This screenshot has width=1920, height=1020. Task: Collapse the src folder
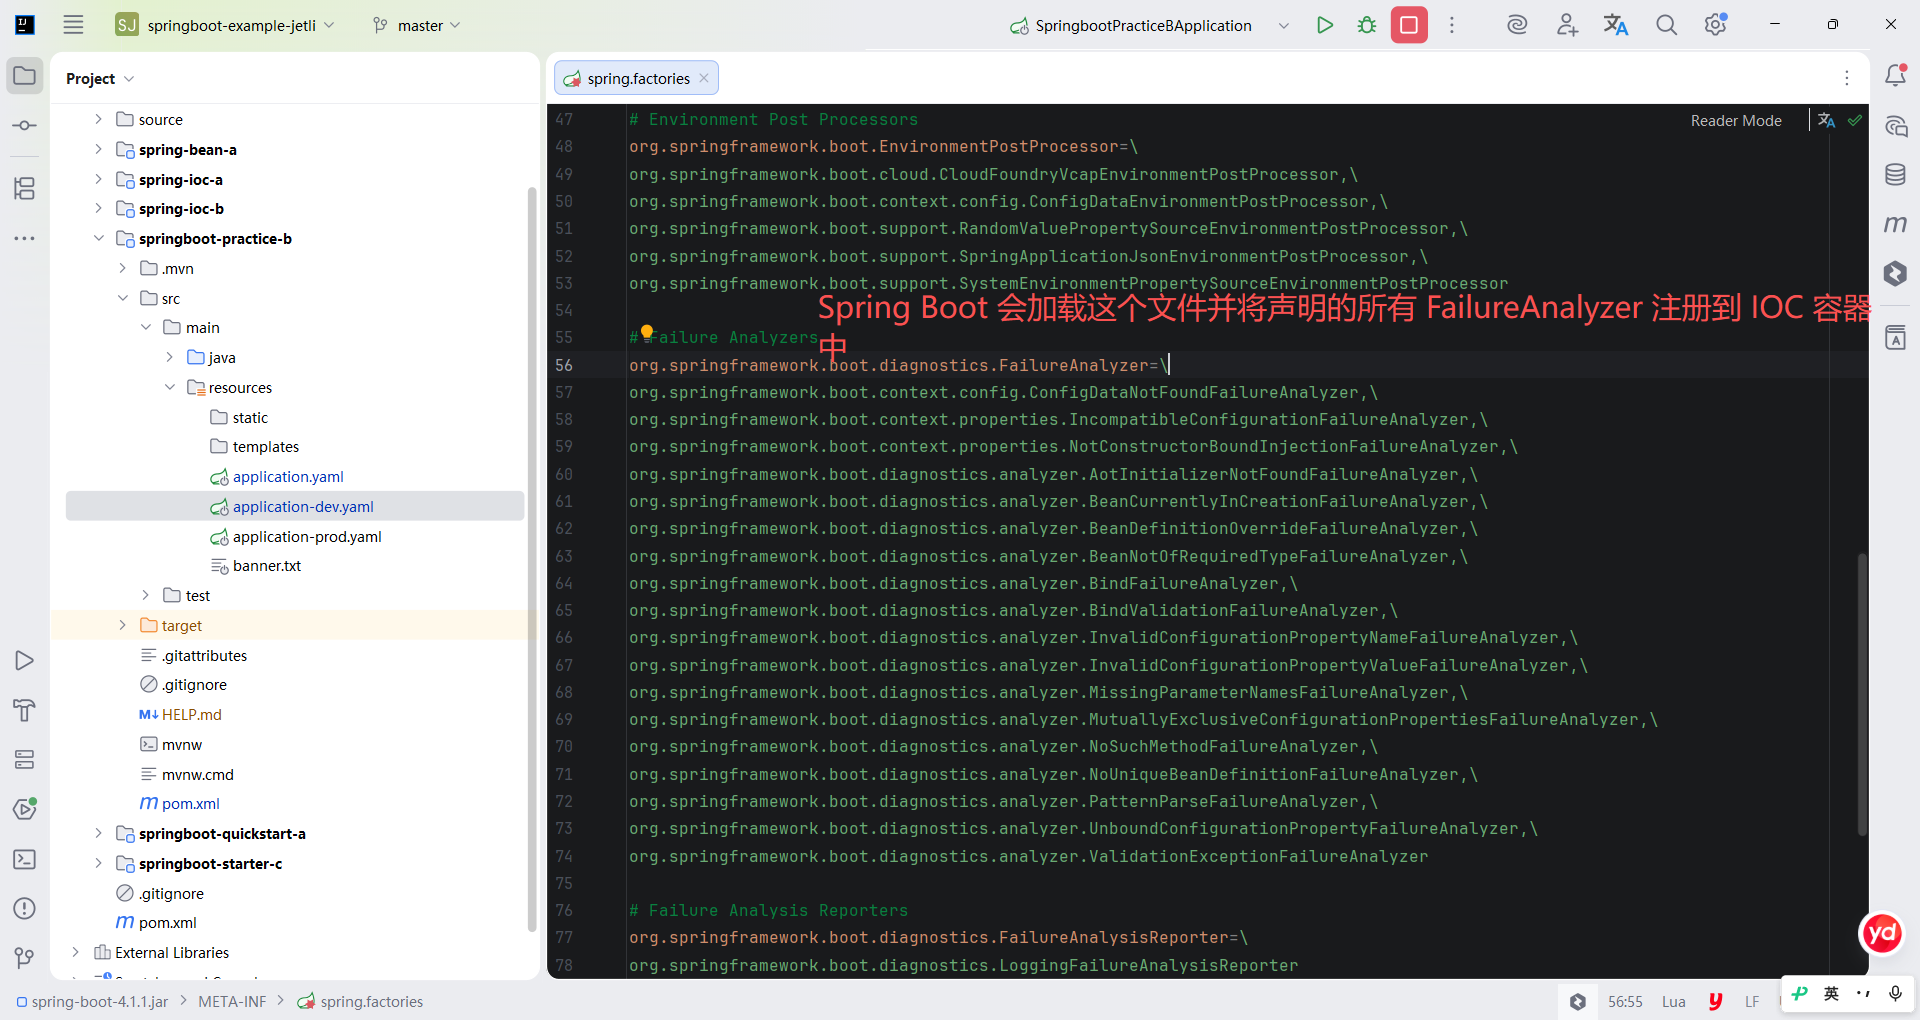click(x=122, y=298)
